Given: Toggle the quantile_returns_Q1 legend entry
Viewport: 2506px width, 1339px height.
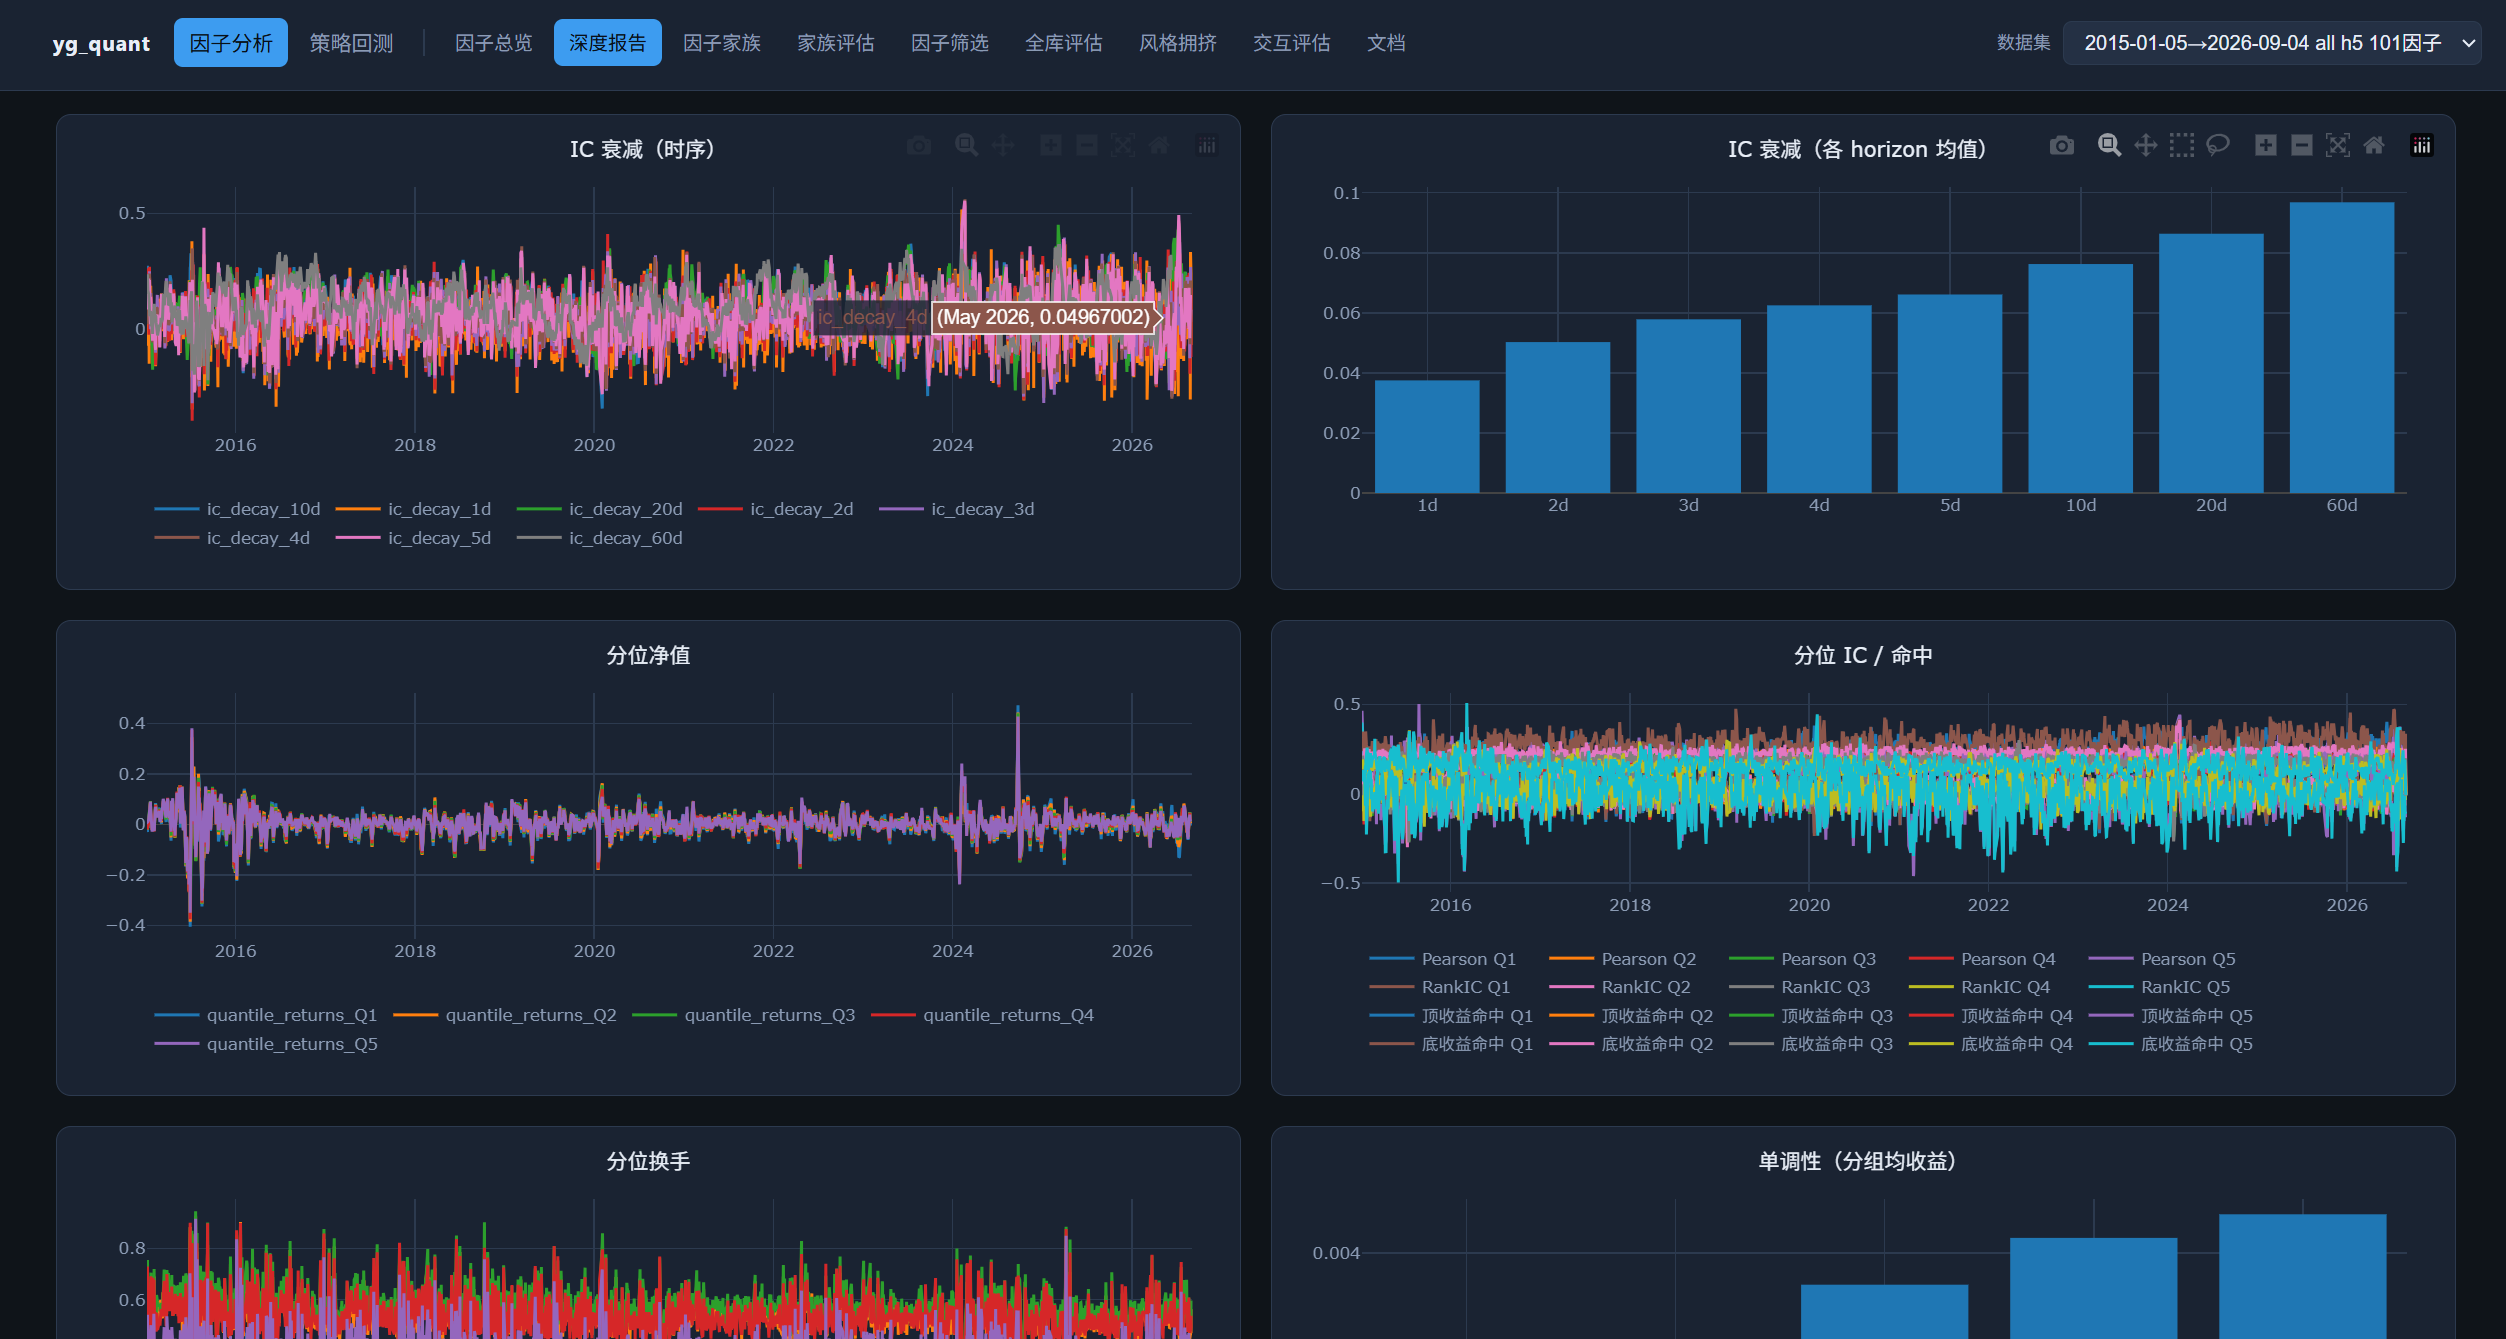Looking at the screenshot, I should [x=266, y=1015].
